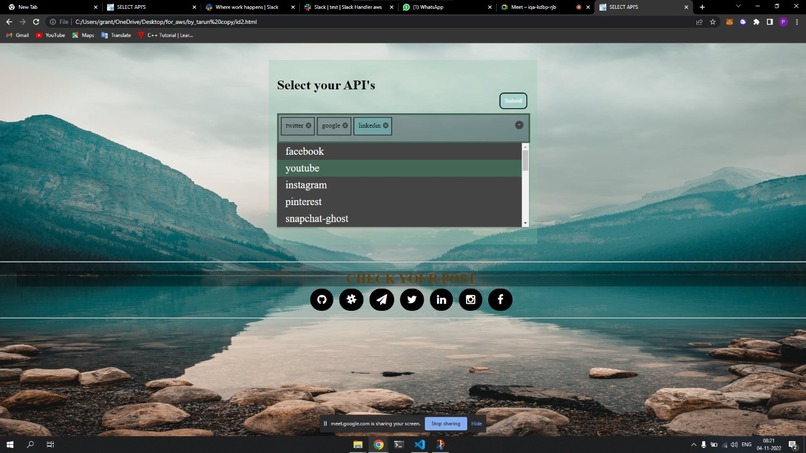Screen dimensions: 806x453
Task: Open the Facebook social icon
Action: click(x=500, y=300)
